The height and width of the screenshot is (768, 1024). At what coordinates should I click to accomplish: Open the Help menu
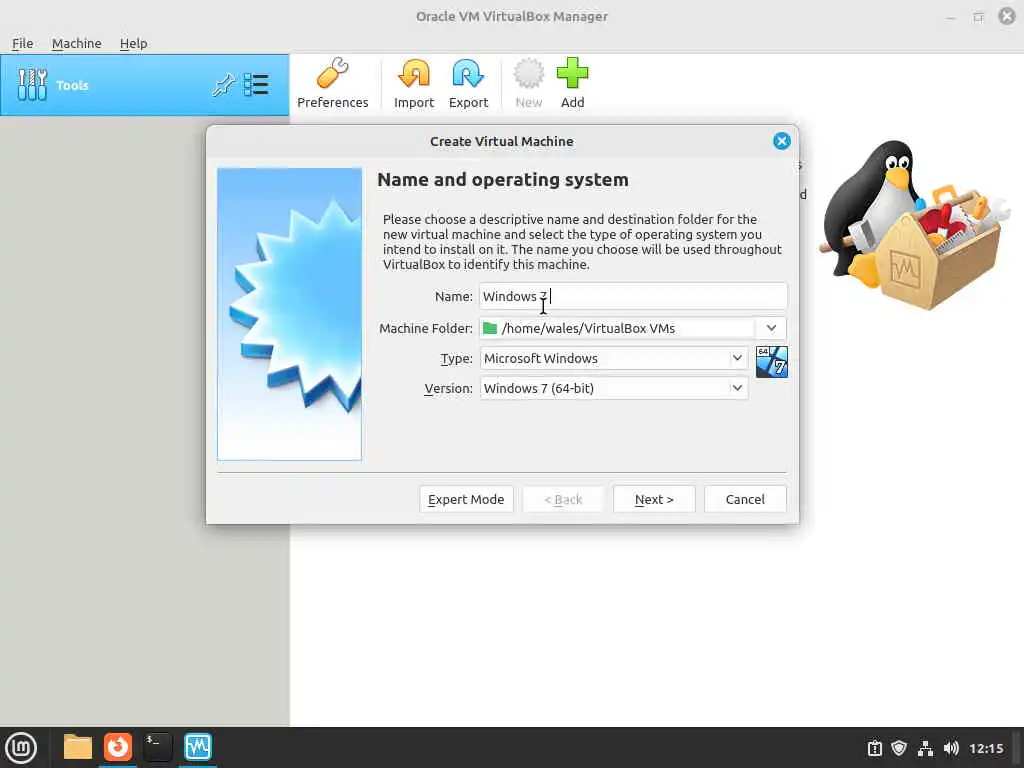[x=133, y=43]
